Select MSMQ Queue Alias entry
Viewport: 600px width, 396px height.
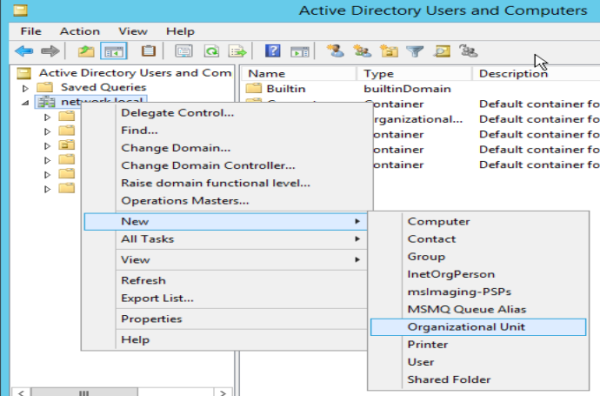[x=478, y=310]
